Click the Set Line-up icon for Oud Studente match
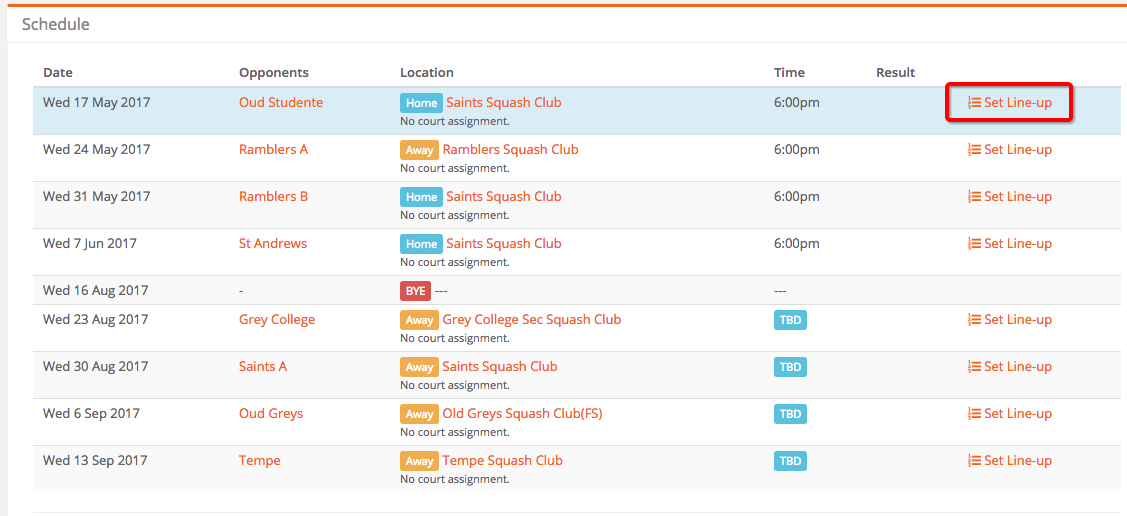 click(x=975, y=103)
